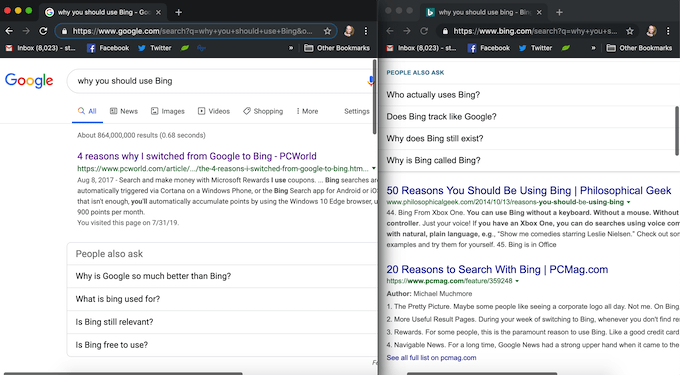Open Gmail Inbox bookmark in Bing window
The height and width of the screenshot is (375, 680).
click(x=421, y=48)
